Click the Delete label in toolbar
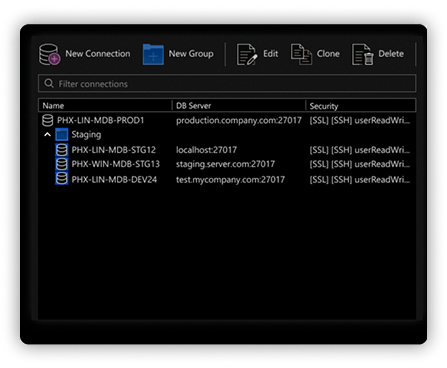447x368 pixels. coord(391,54)
